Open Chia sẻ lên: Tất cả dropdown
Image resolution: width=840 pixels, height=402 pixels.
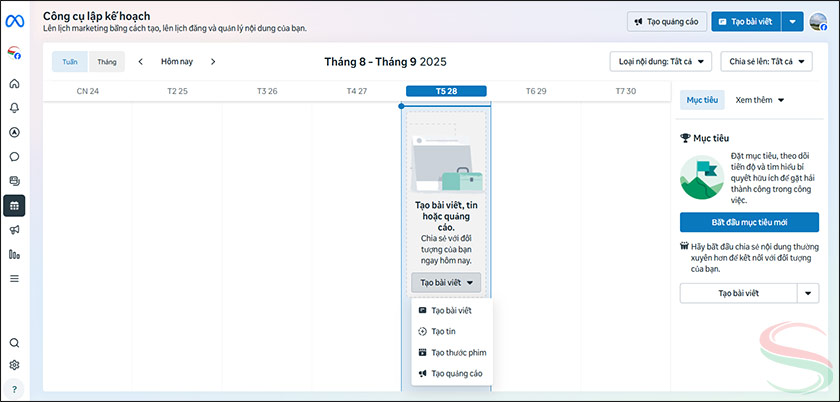[x=767, y=62]
